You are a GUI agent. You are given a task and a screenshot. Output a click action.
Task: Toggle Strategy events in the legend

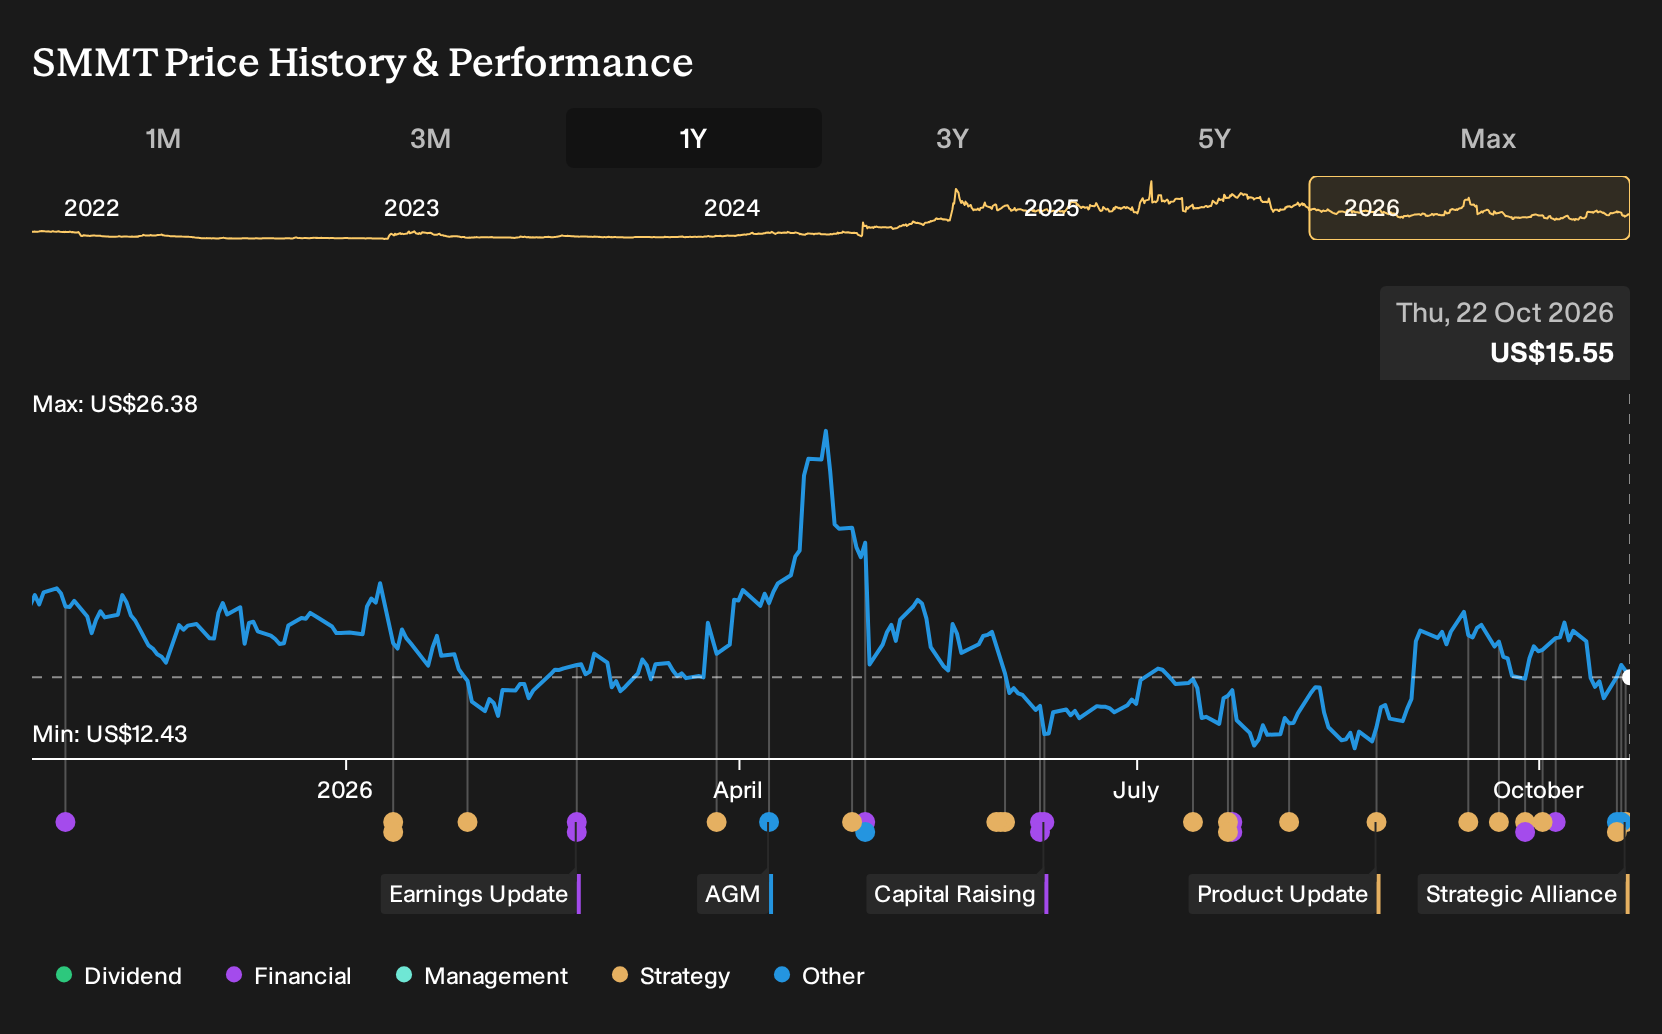[x=671, y=976]
